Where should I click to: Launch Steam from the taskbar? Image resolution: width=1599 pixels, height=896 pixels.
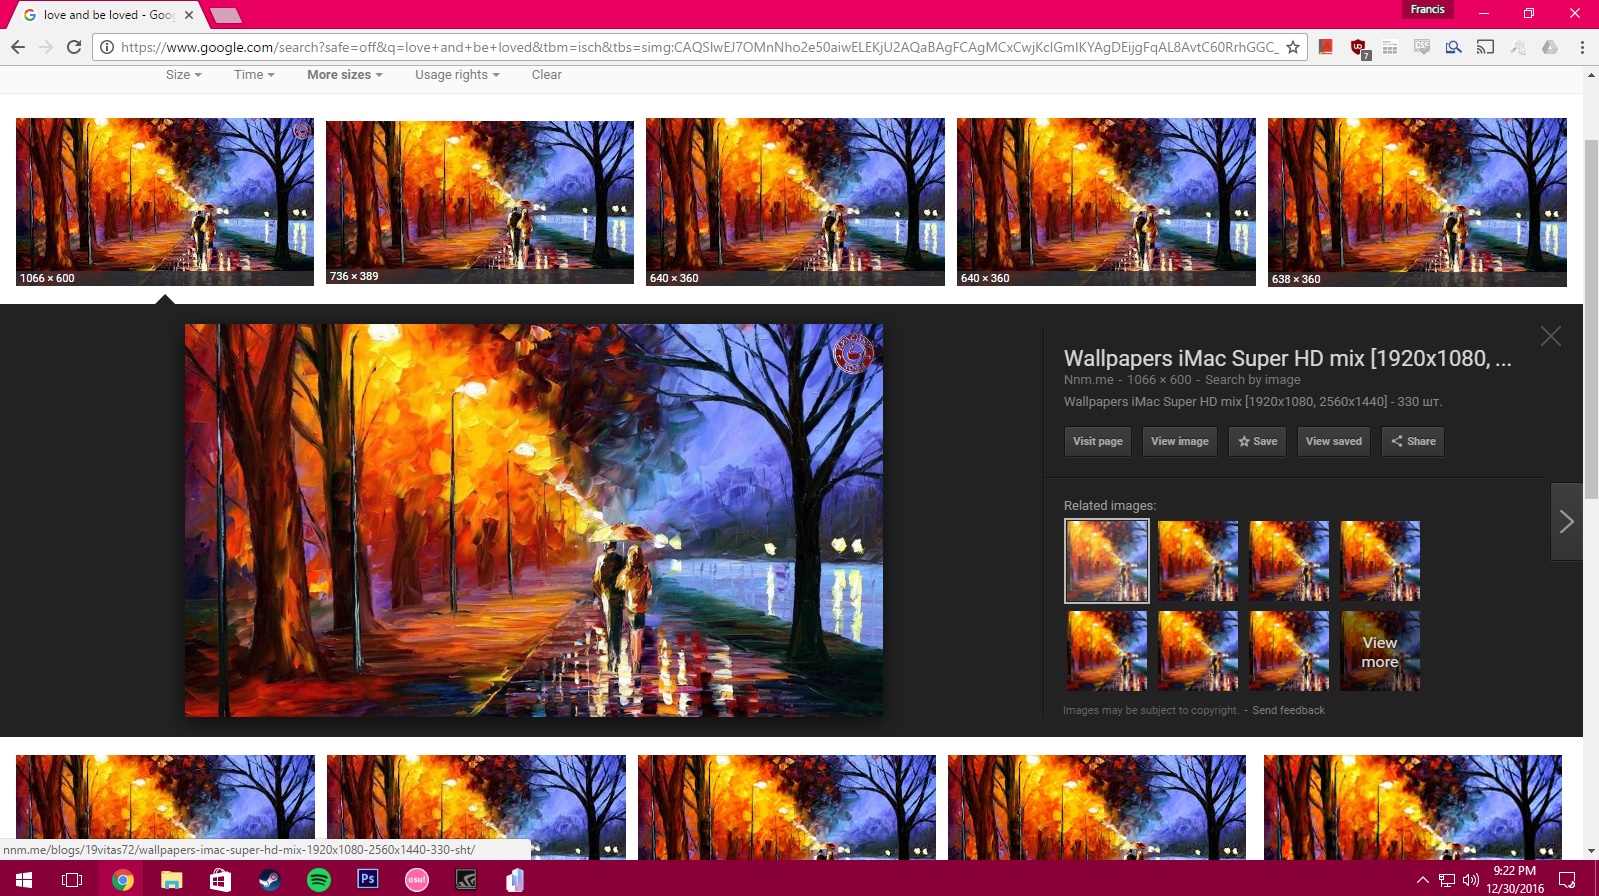(269, 880)
